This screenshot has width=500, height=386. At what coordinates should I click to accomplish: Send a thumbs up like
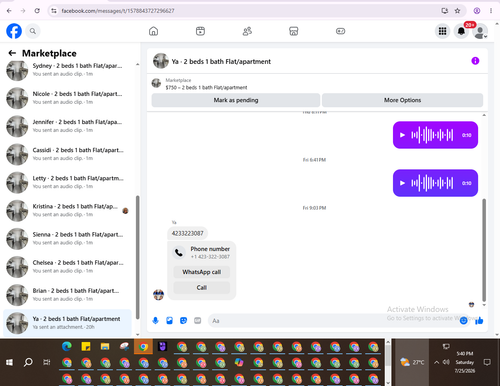[x=479, y=321]
